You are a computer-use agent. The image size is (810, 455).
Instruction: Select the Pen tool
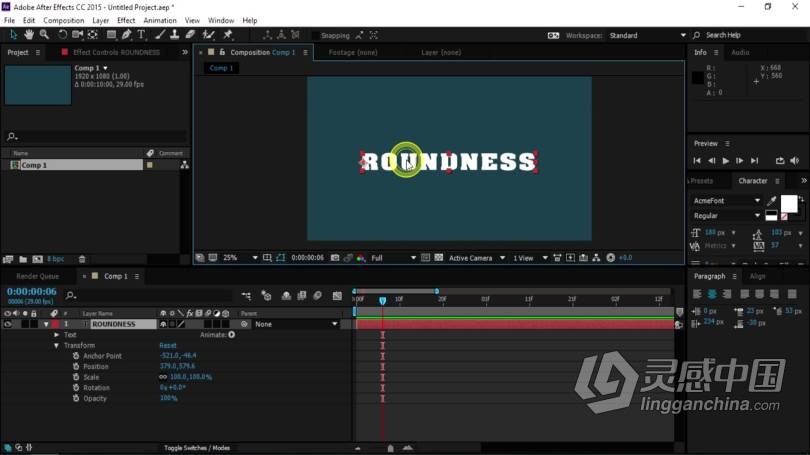click(126, 35)
